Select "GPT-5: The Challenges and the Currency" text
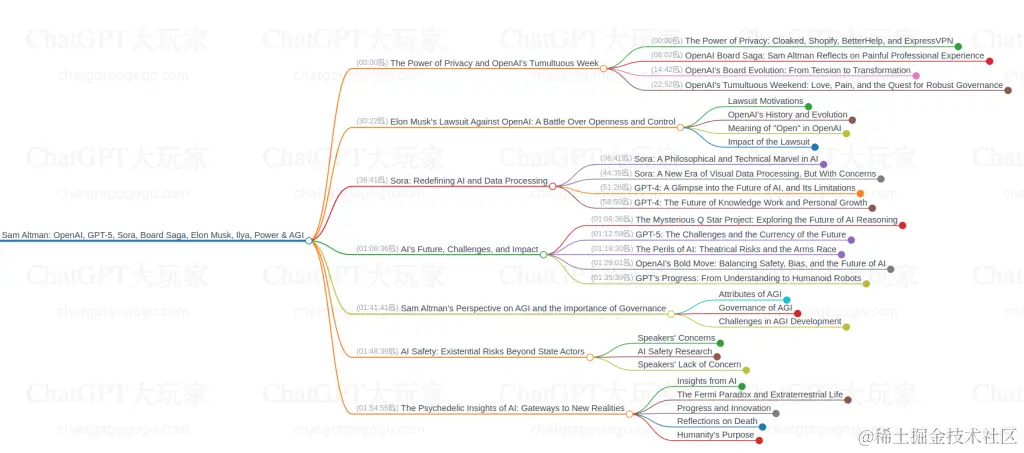 coord(741,234)
